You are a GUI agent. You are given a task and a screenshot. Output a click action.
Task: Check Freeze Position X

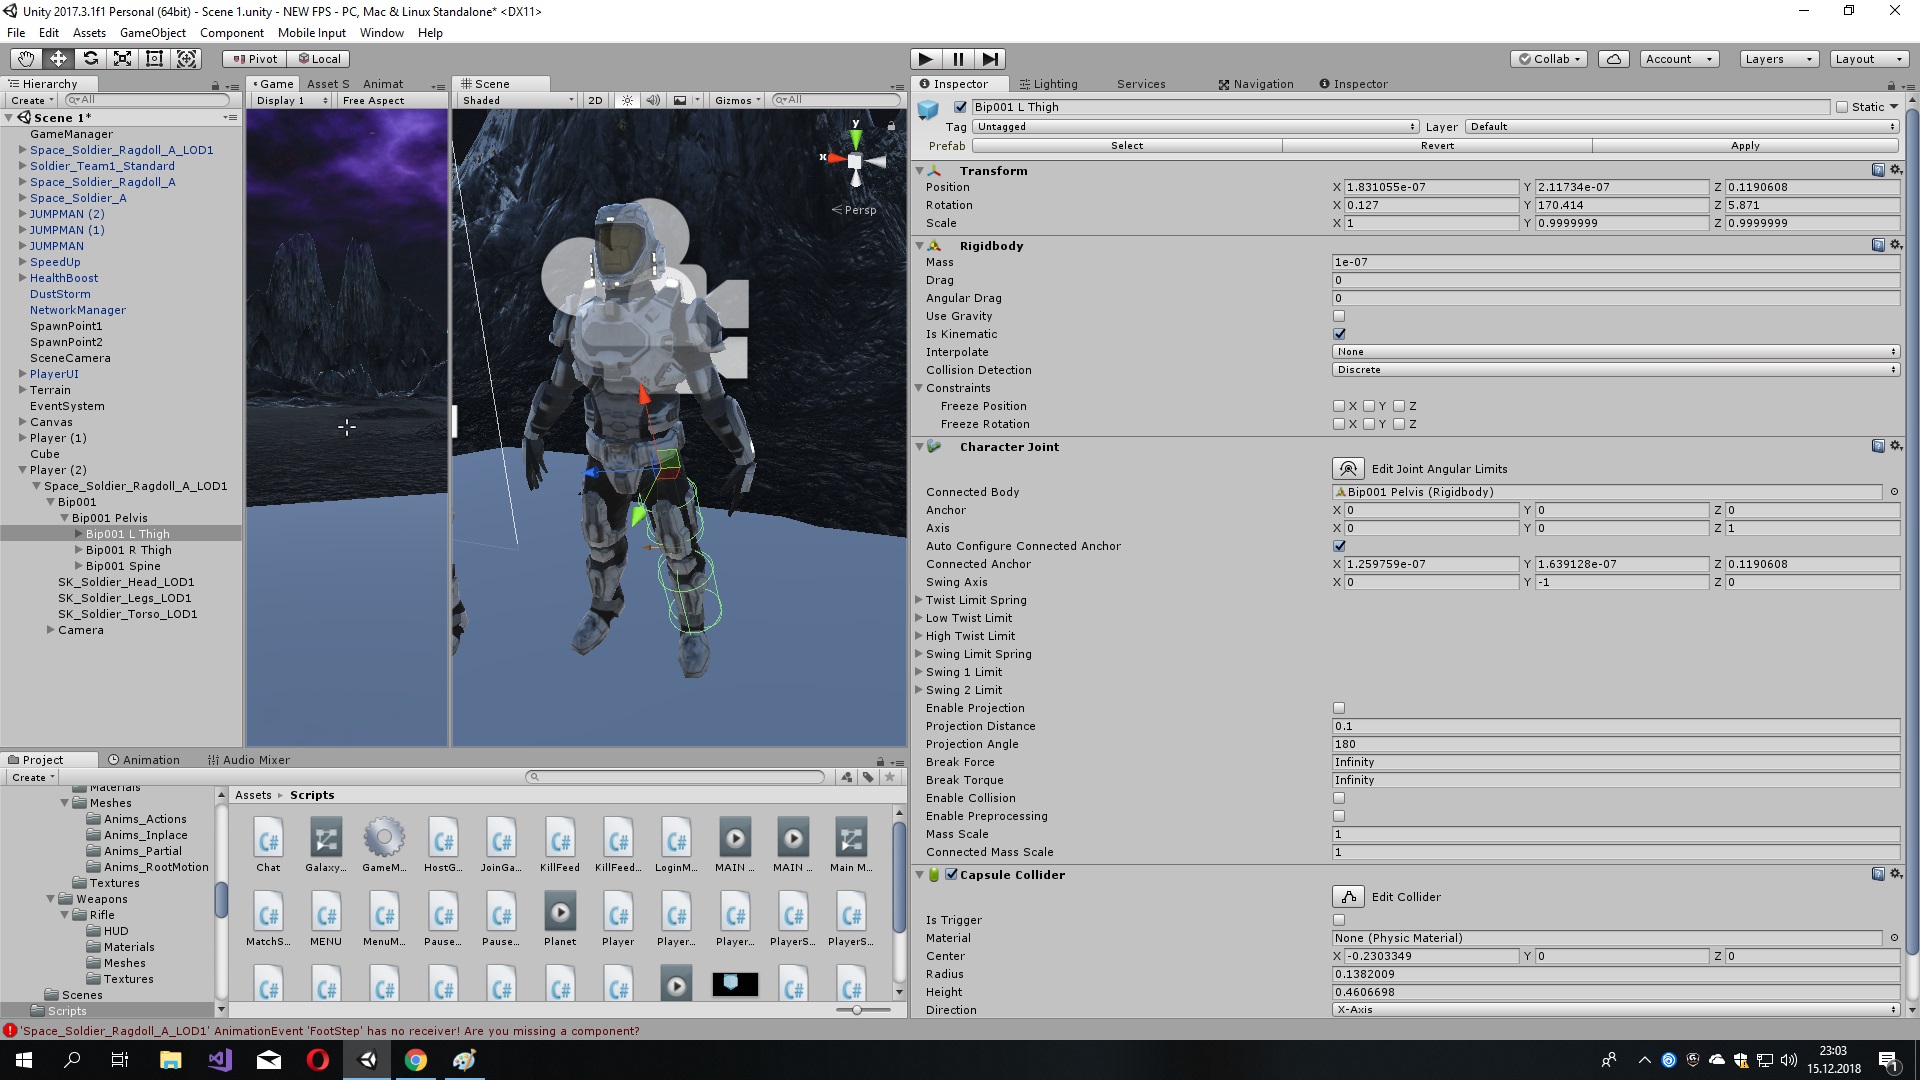[1339, 406]
